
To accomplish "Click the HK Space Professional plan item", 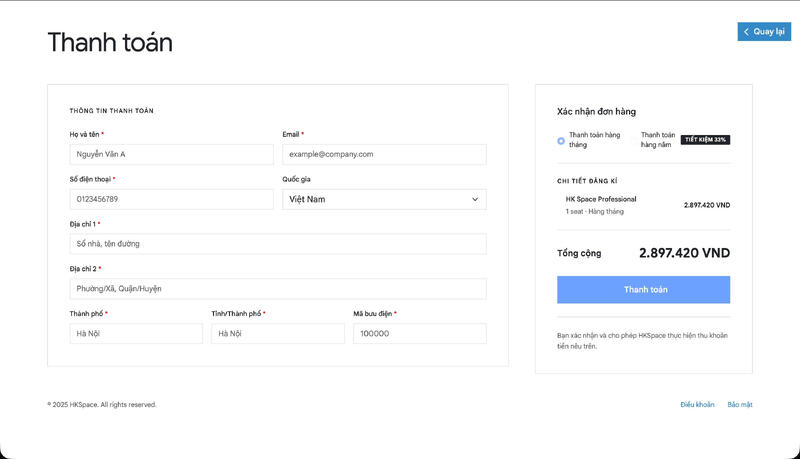I will click(601, 199).
